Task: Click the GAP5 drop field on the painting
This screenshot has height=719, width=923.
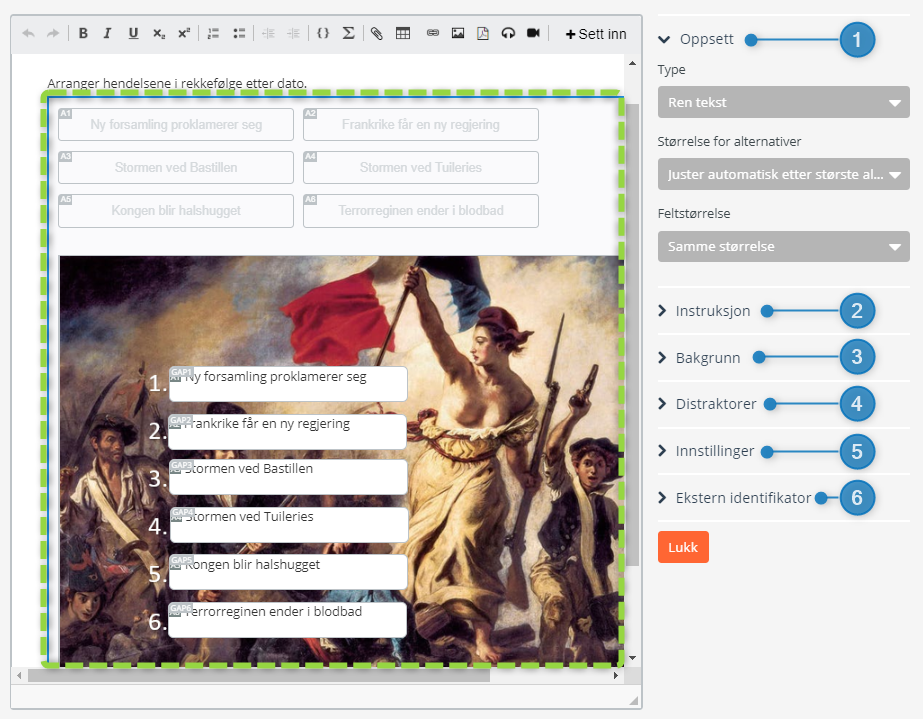Action: 288,572
